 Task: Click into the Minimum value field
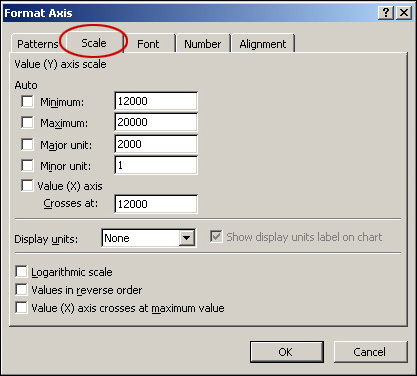(x=156, y=101)
